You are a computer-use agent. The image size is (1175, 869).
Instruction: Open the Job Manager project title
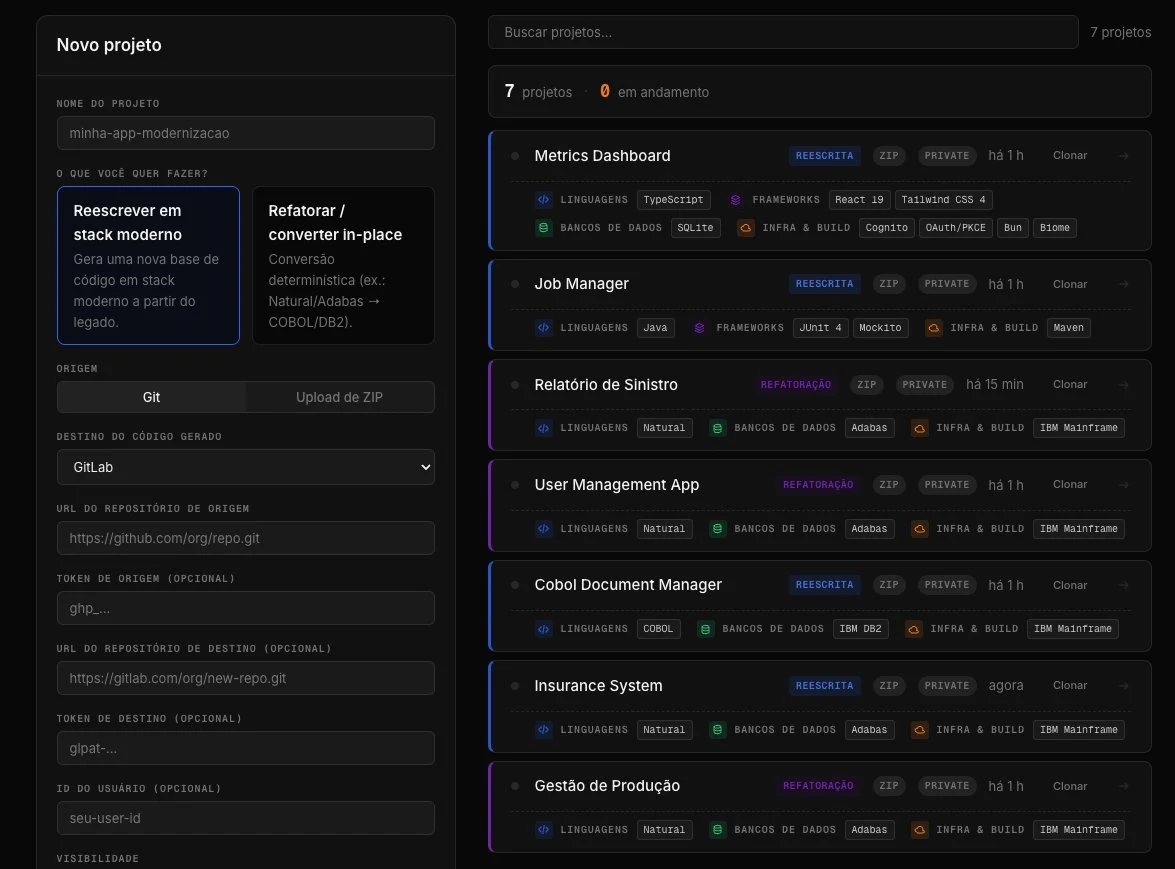pyautogui.click(x=582, y=284)
